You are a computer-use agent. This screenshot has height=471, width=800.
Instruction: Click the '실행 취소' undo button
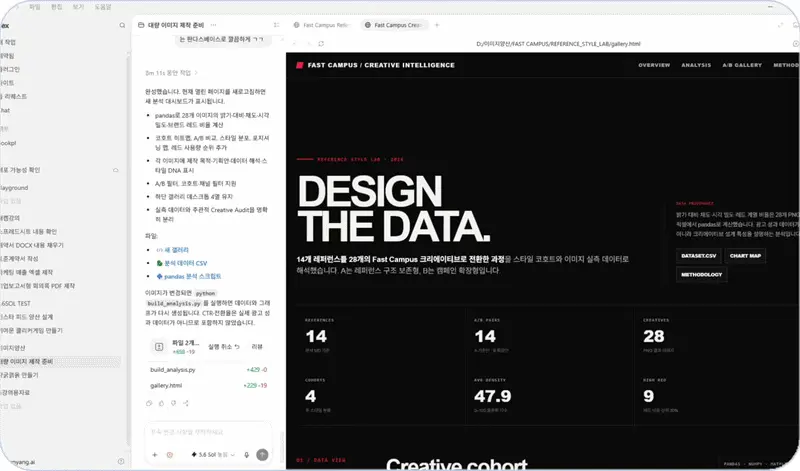(223, 347)
